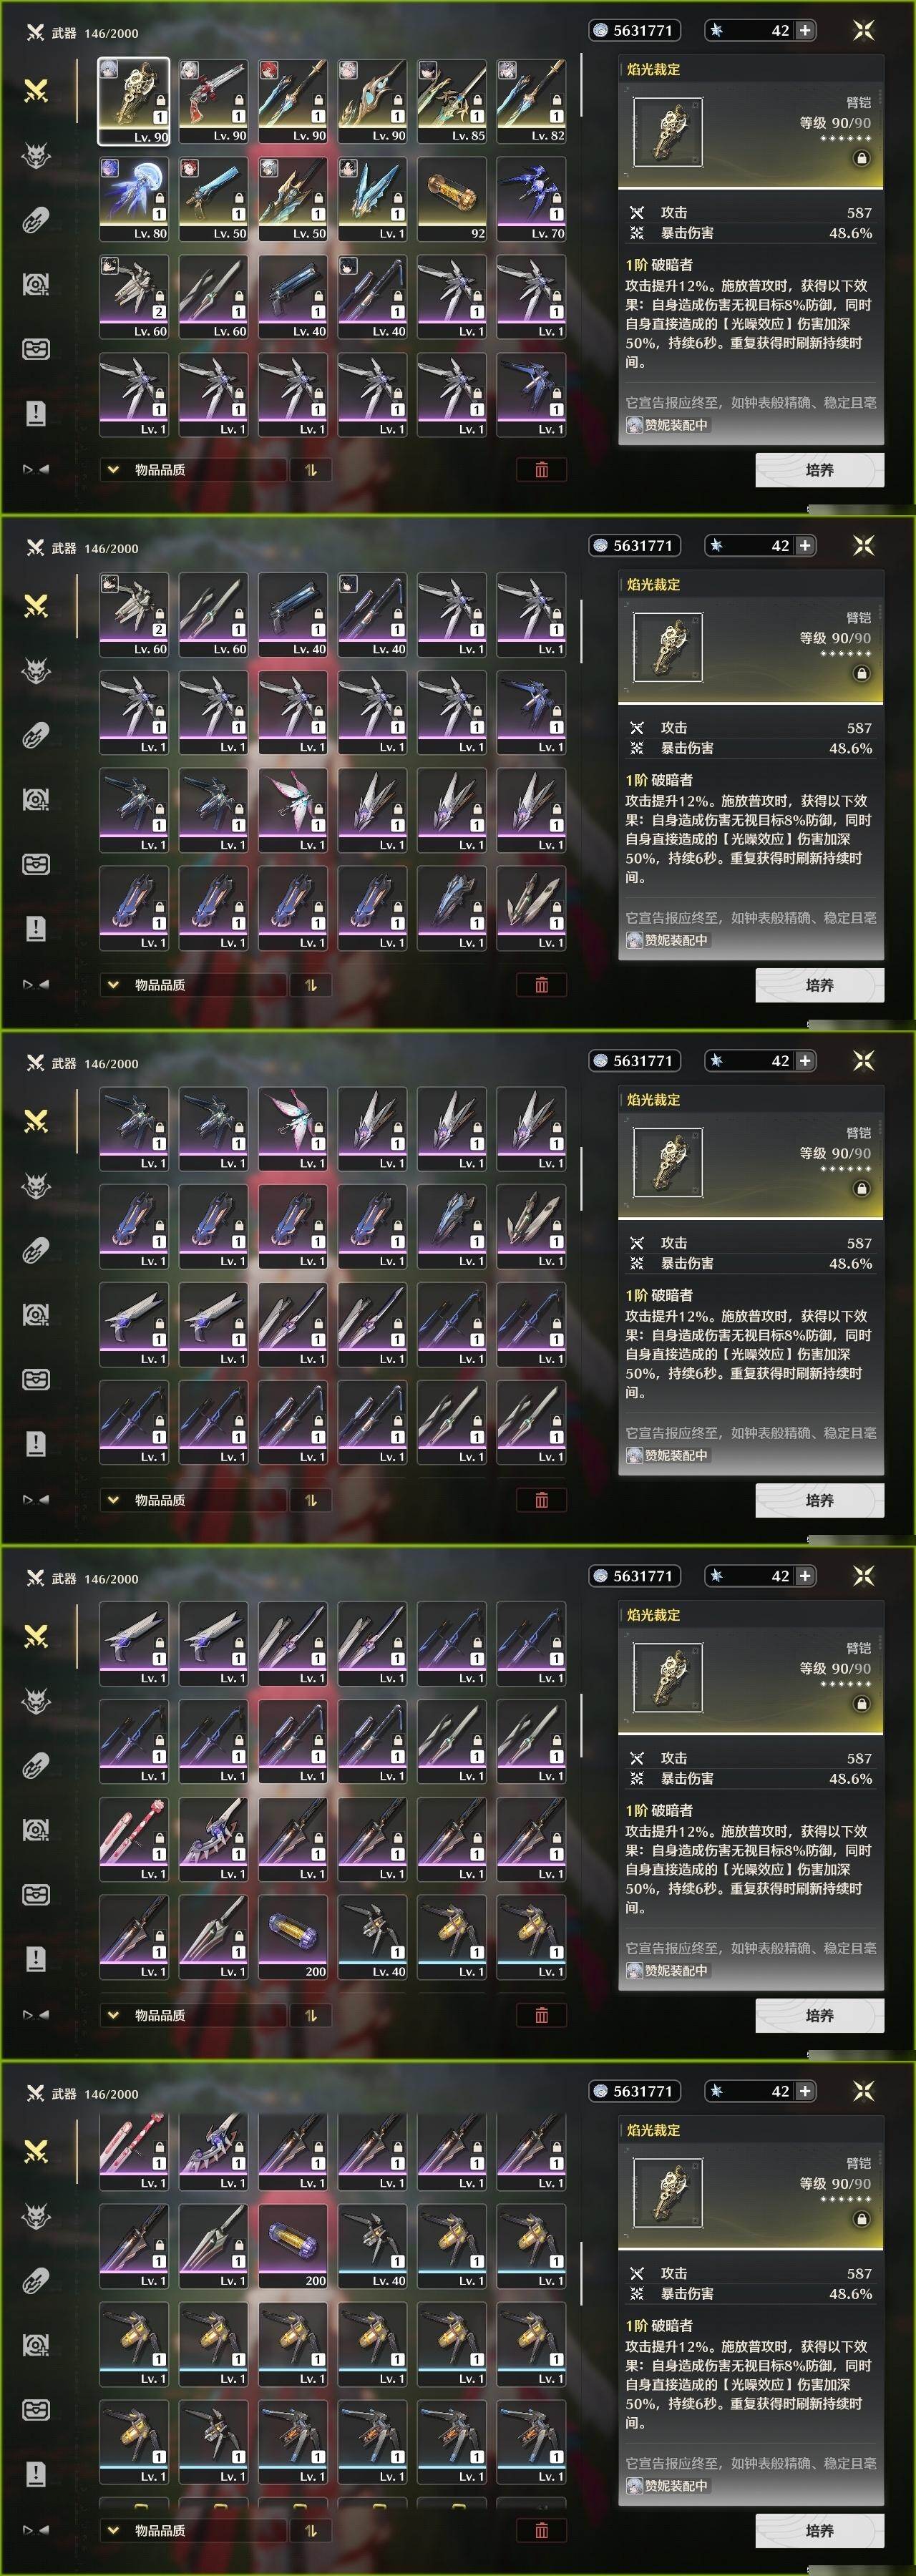Toggle lock on 焰光裁定 in second panel
This screenshot has height=2576, width=916.
(x=861, y=673)
